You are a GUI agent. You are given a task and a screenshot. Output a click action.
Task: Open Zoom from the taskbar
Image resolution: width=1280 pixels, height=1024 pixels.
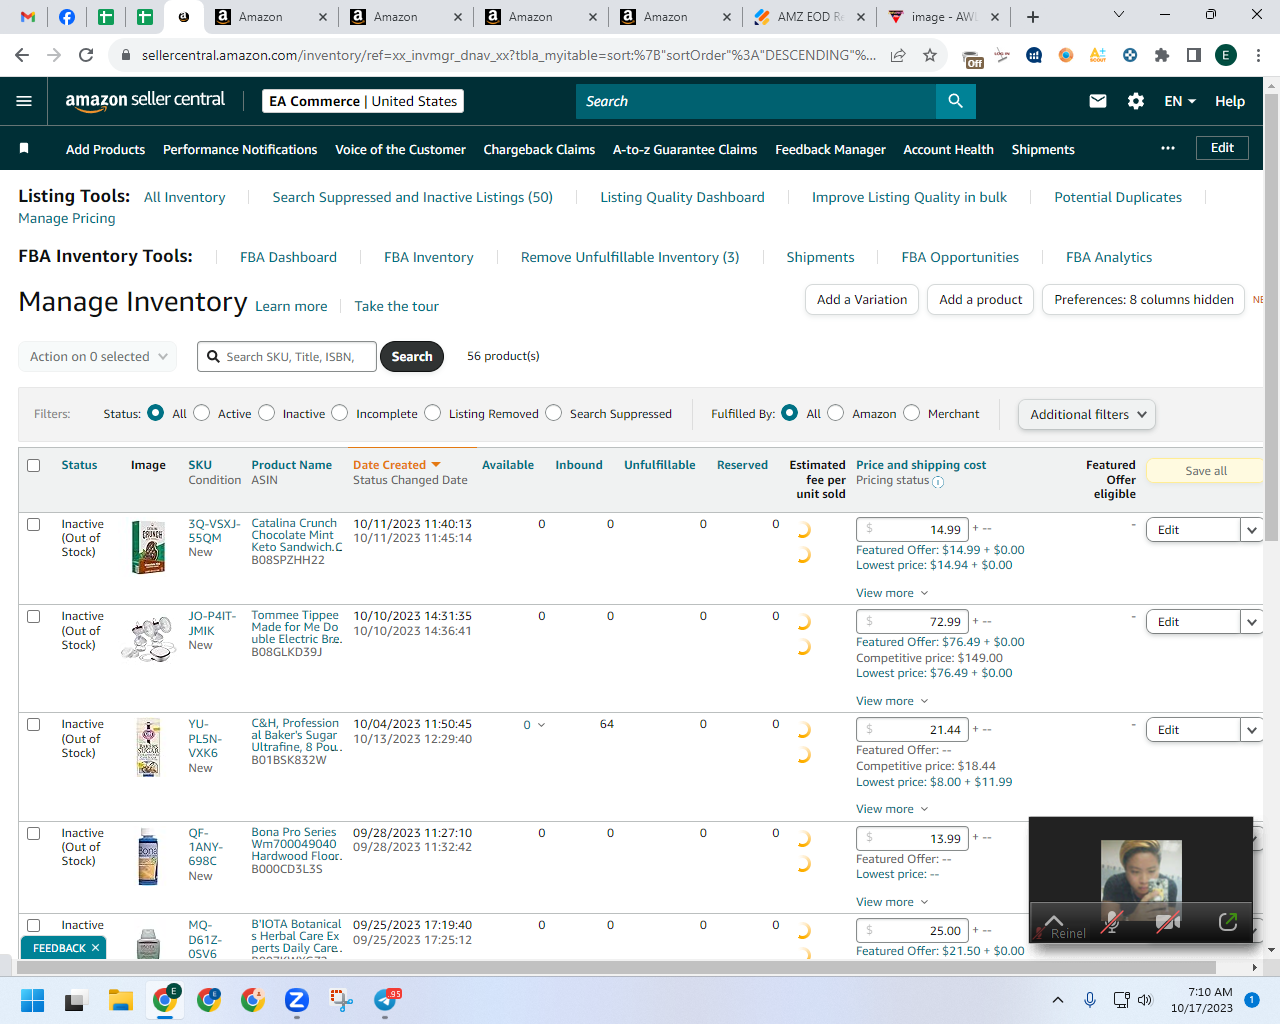point(296,1000)
